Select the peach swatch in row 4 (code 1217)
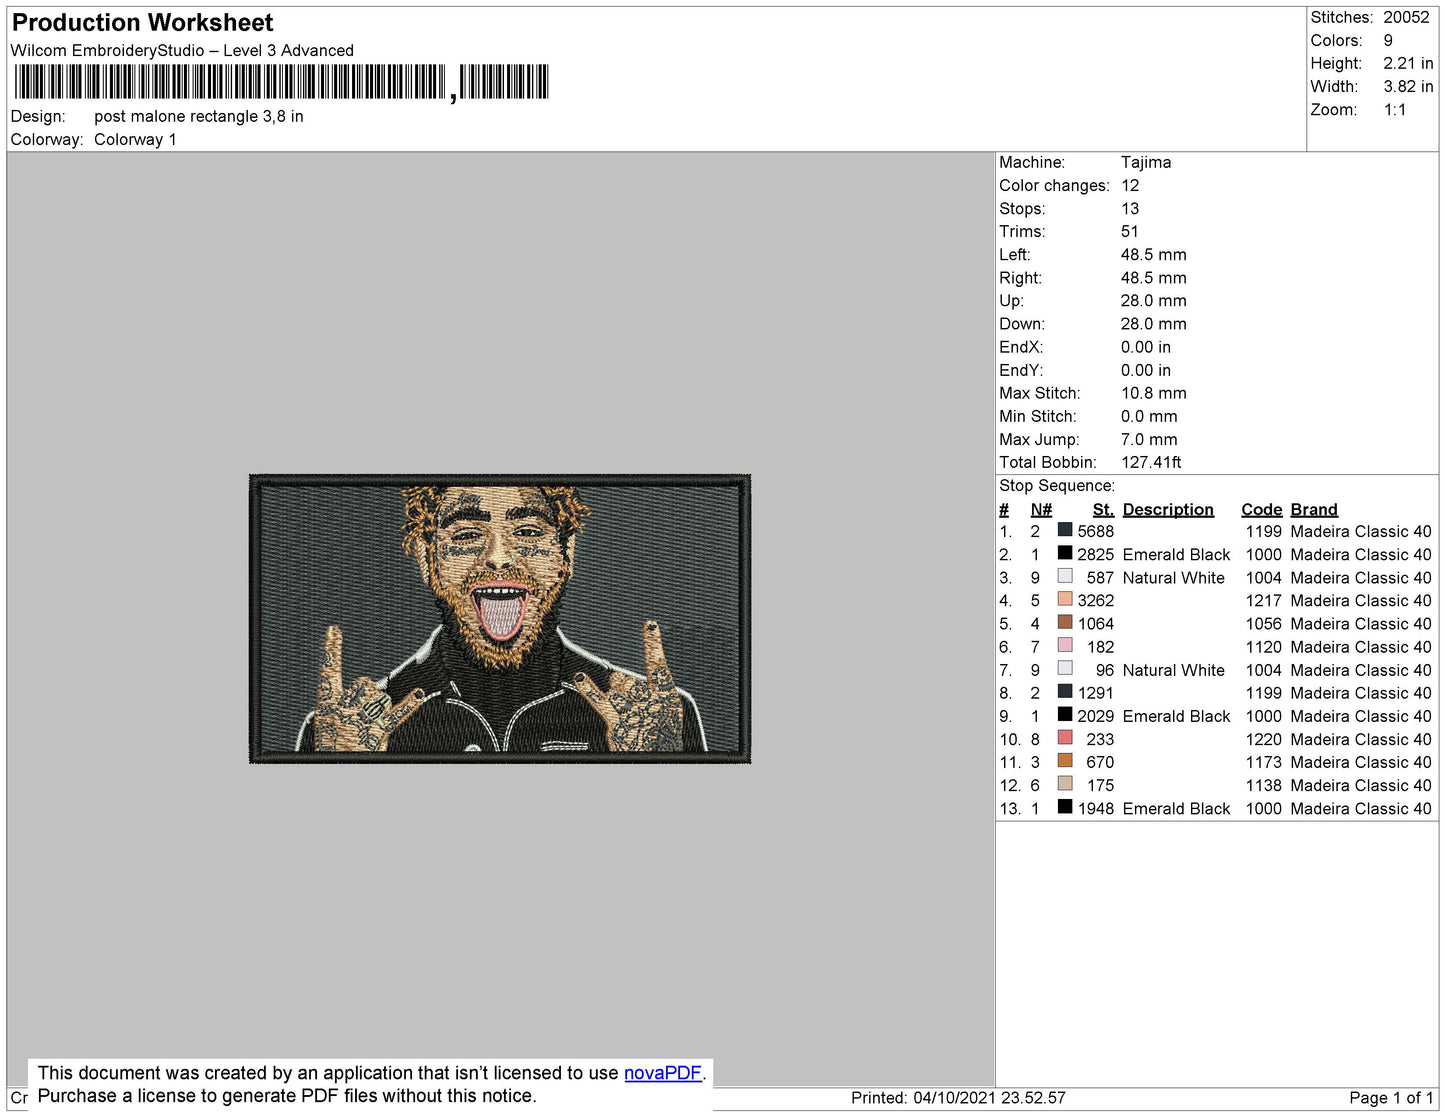The image size is (1445, 1117). pos(1065,599)
